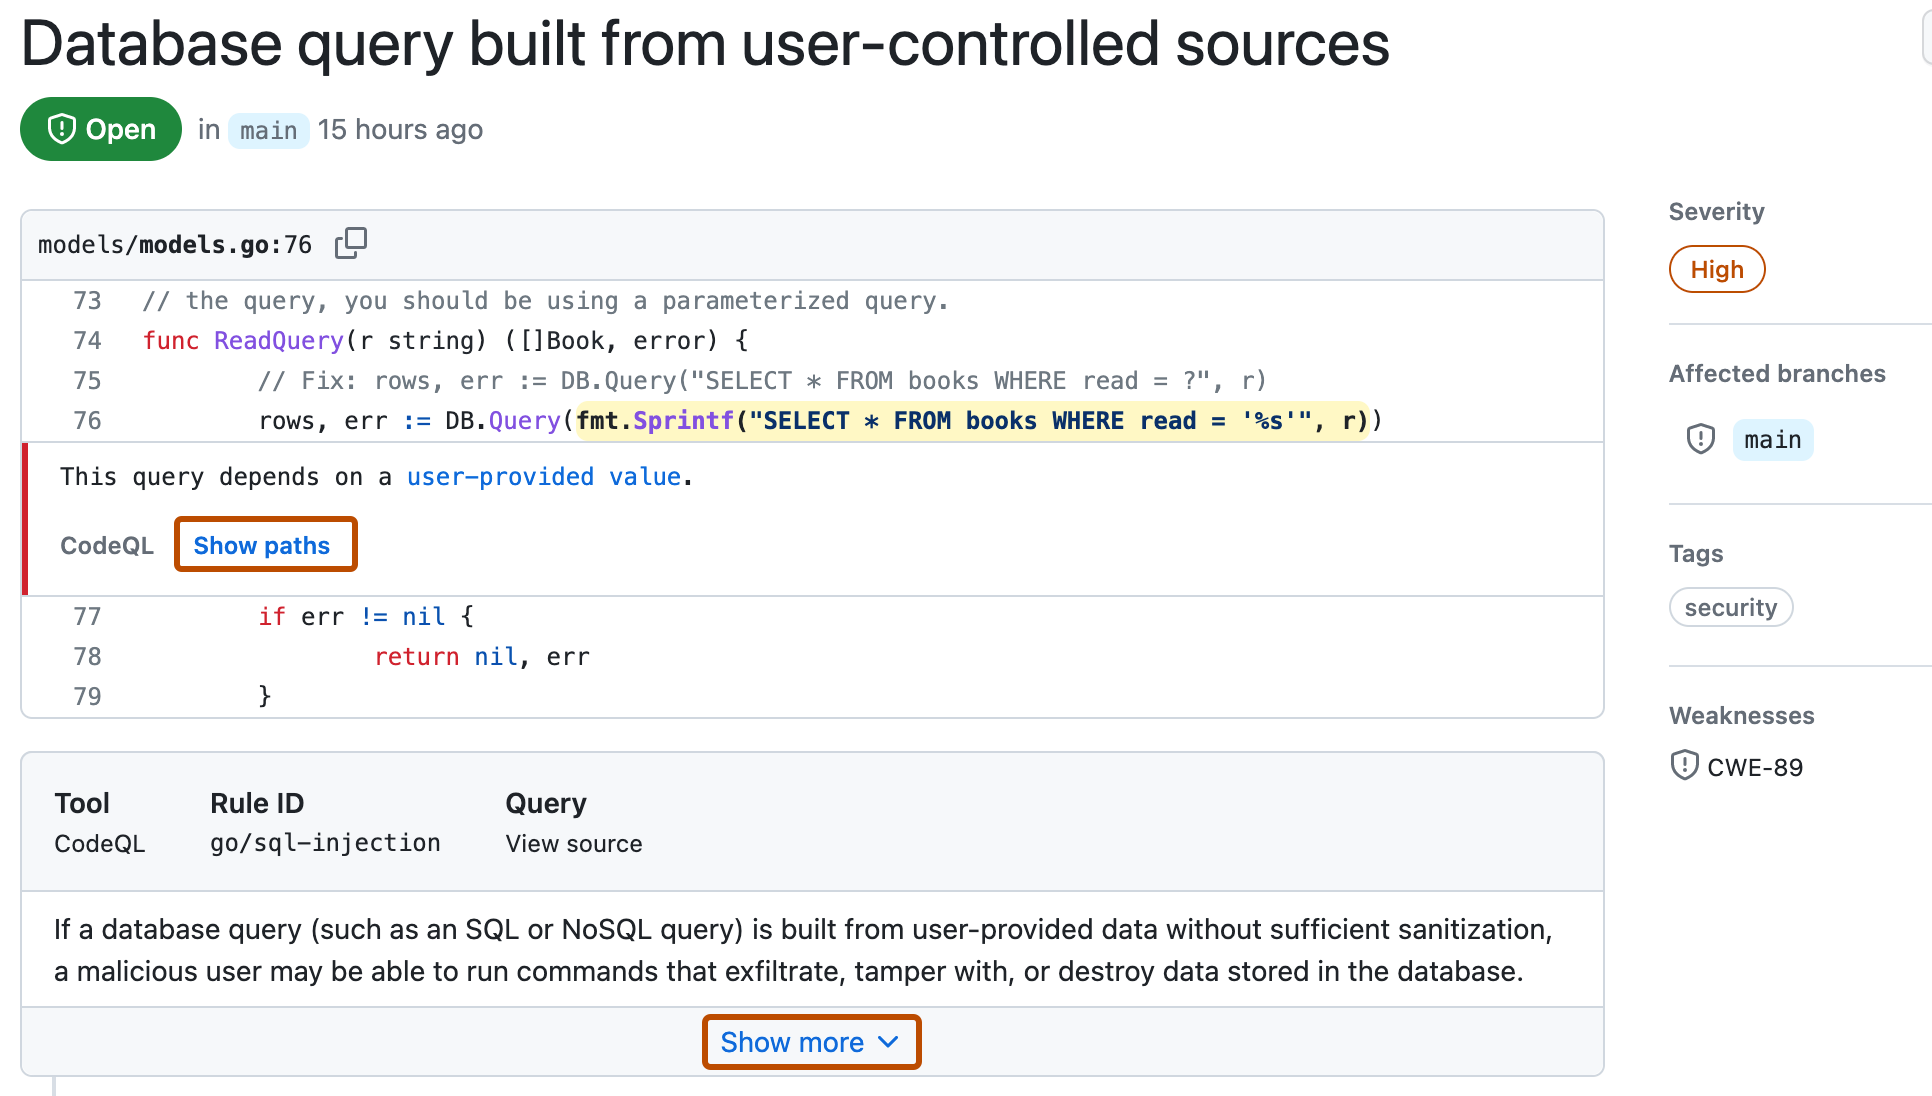Click the Tags security shield icon
Viewport: 1932px width, 1096px height.
point(1730,608)
